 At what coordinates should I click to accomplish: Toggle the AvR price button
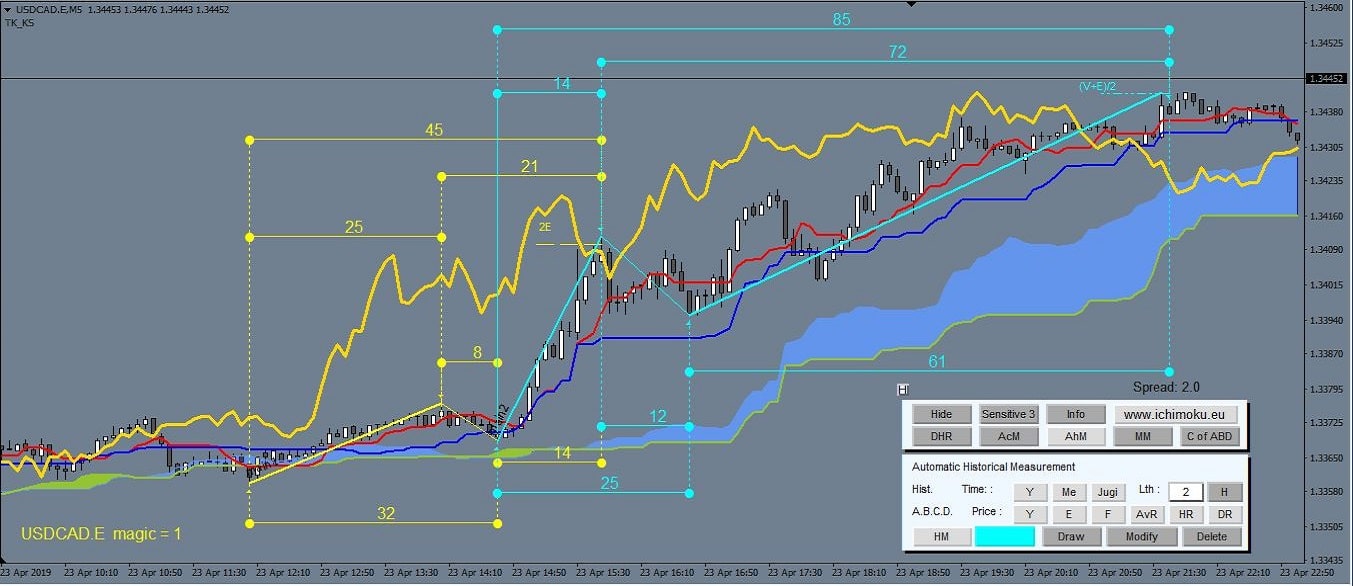1146,514
